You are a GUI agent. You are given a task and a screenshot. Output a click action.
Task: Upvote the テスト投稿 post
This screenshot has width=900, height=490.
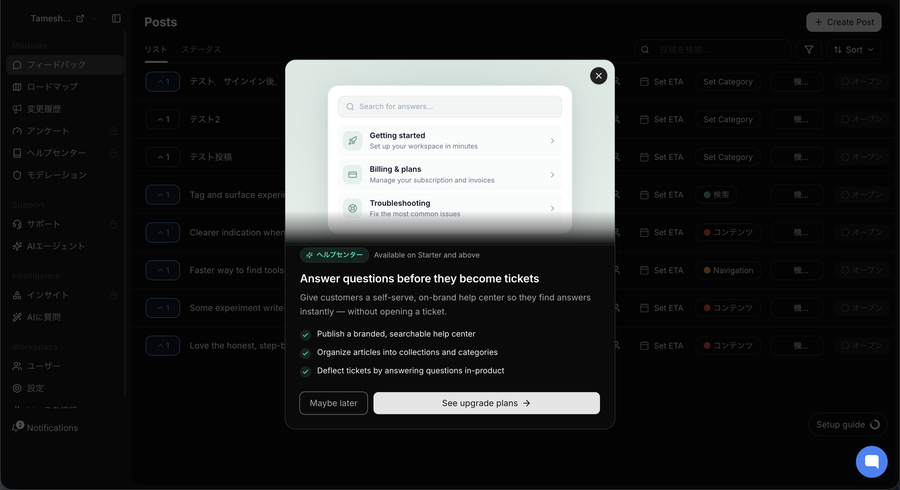coord(162,157)
